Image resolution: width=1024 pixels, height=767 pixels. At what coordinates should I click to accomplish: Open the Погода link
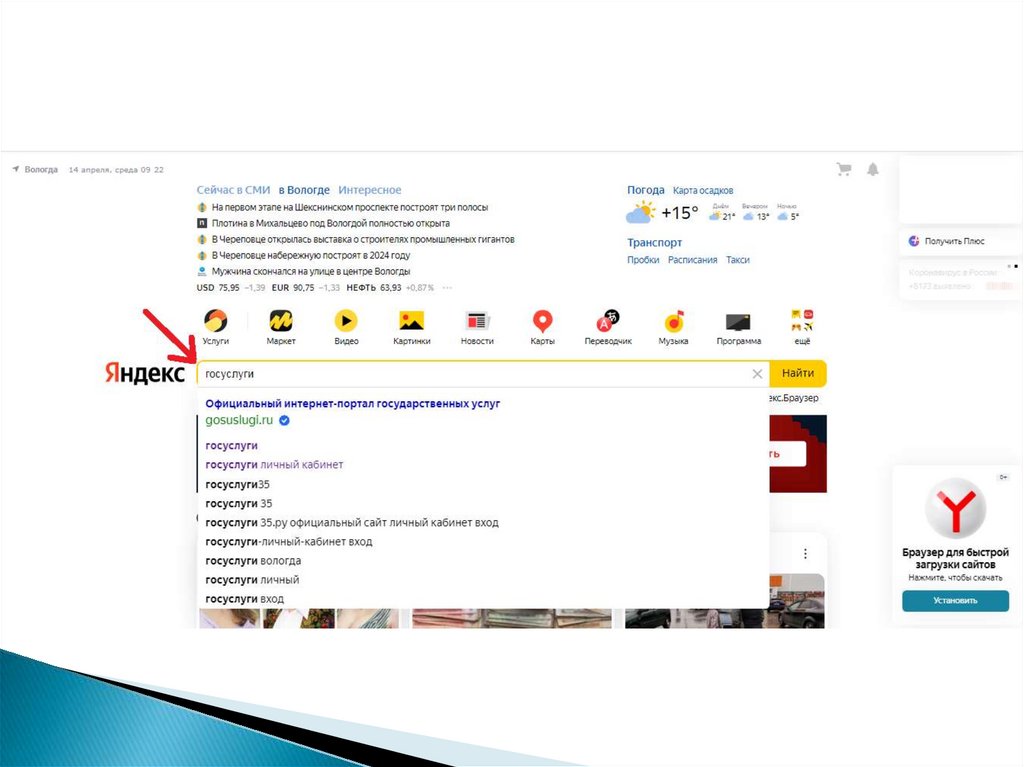pos(646,190)
